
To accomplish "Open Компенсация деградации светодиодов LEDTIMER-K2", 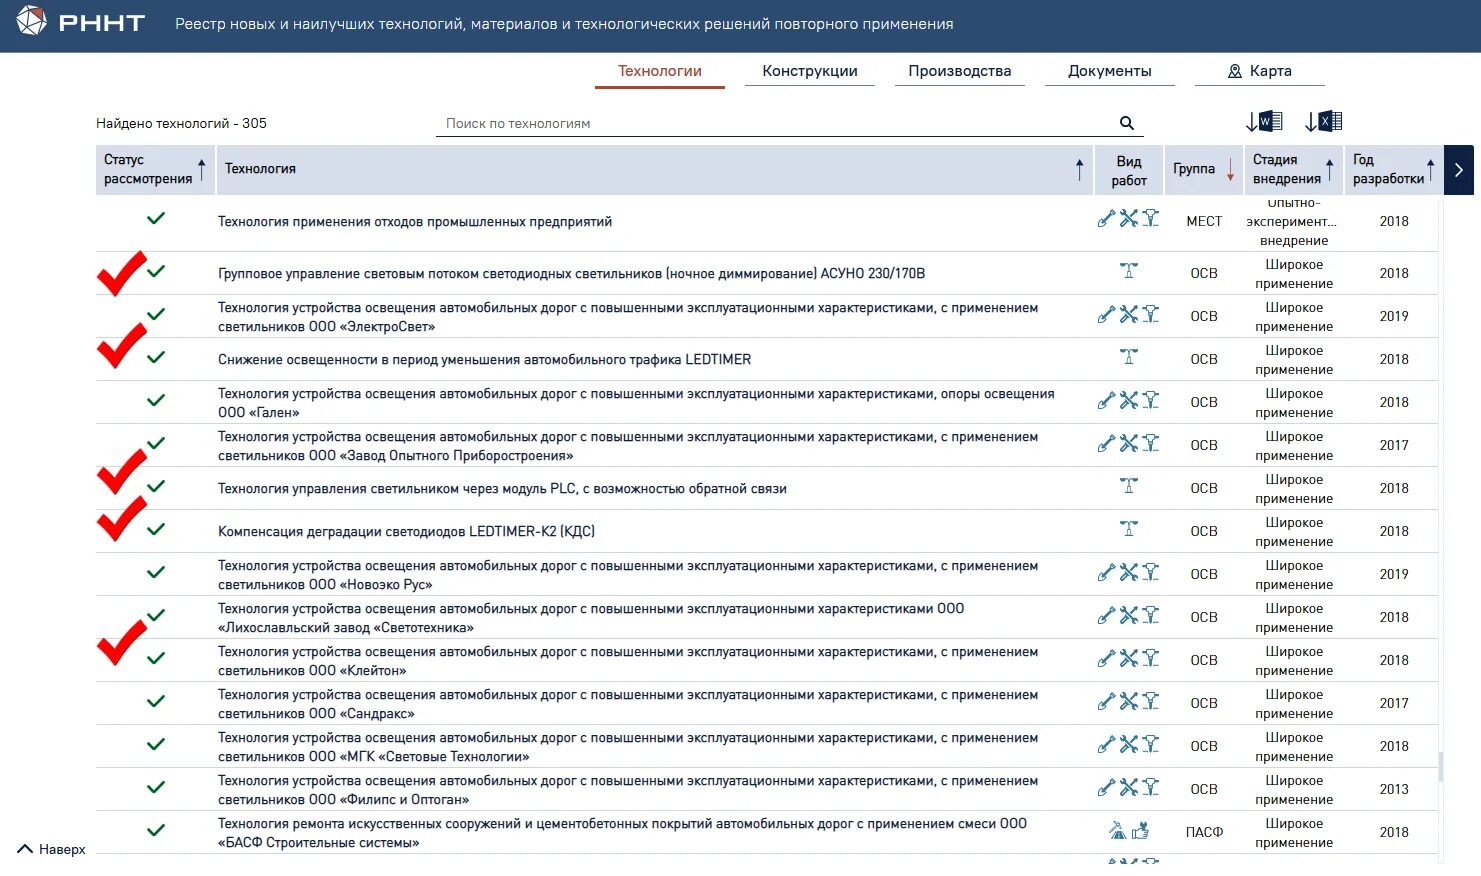I will [x=406, y=531].
